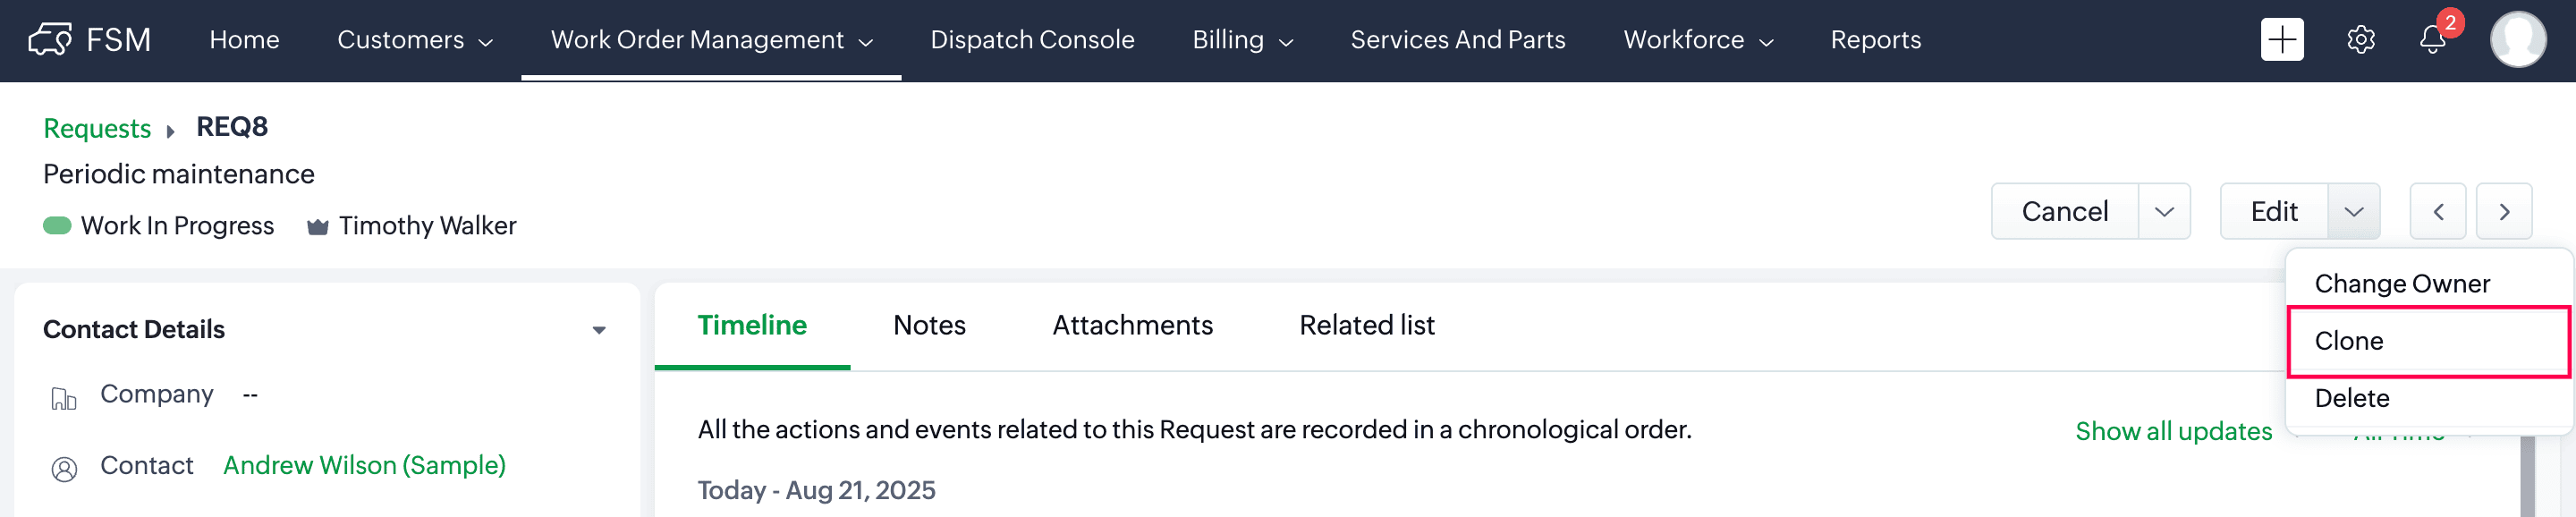Screen dimensions: 2576x517
Task: Open the user profile avatar
Action: 2518,40
